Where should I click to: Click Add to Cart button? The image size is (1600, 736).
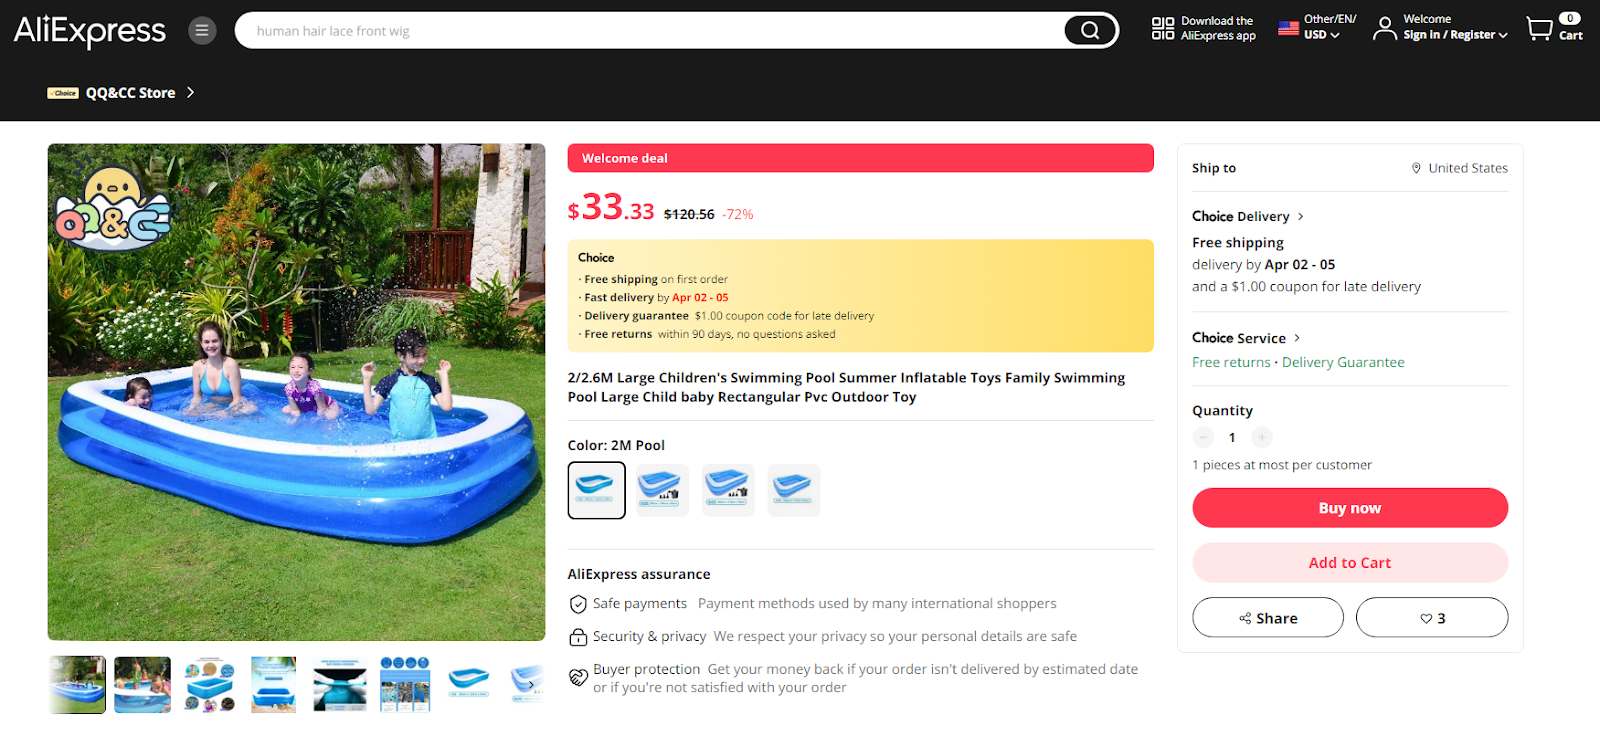click(1350, 563)
